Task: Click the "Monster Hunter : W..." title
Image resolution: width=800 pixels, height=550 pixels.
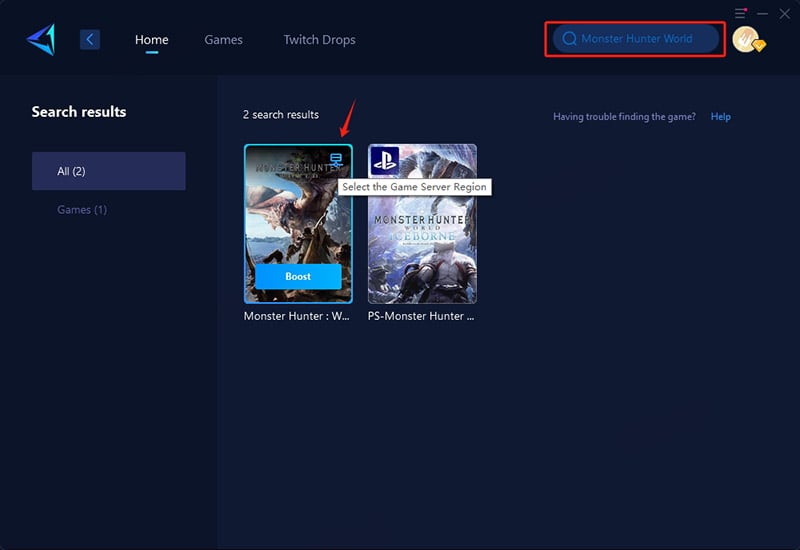Action: point(296,316)
